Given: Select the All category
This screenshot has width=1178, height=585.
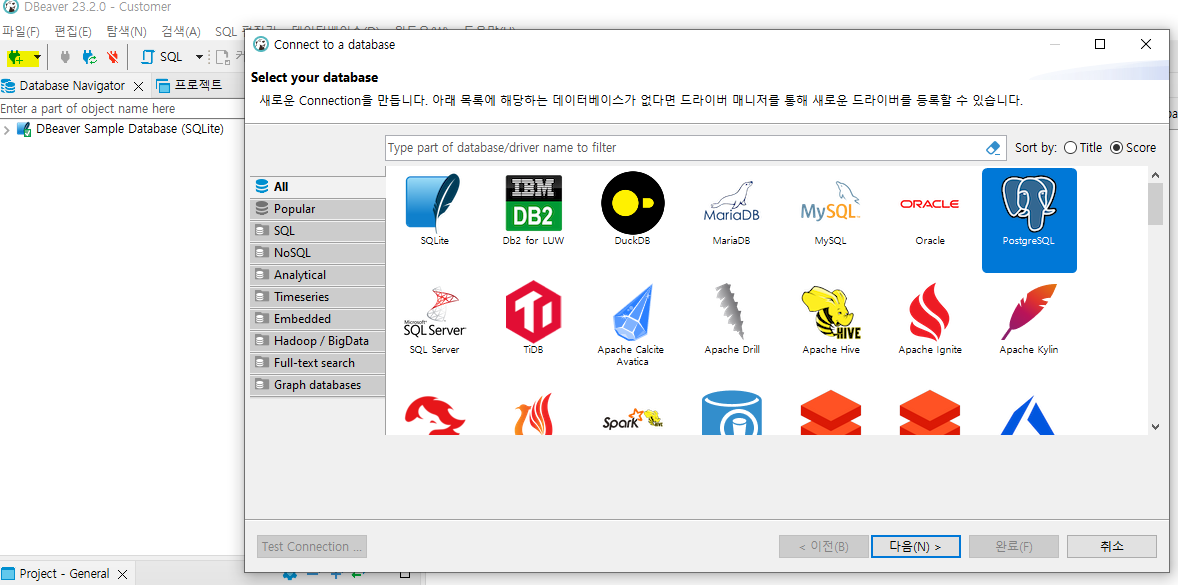Looking at the screenshot, I should coord(317,187).
